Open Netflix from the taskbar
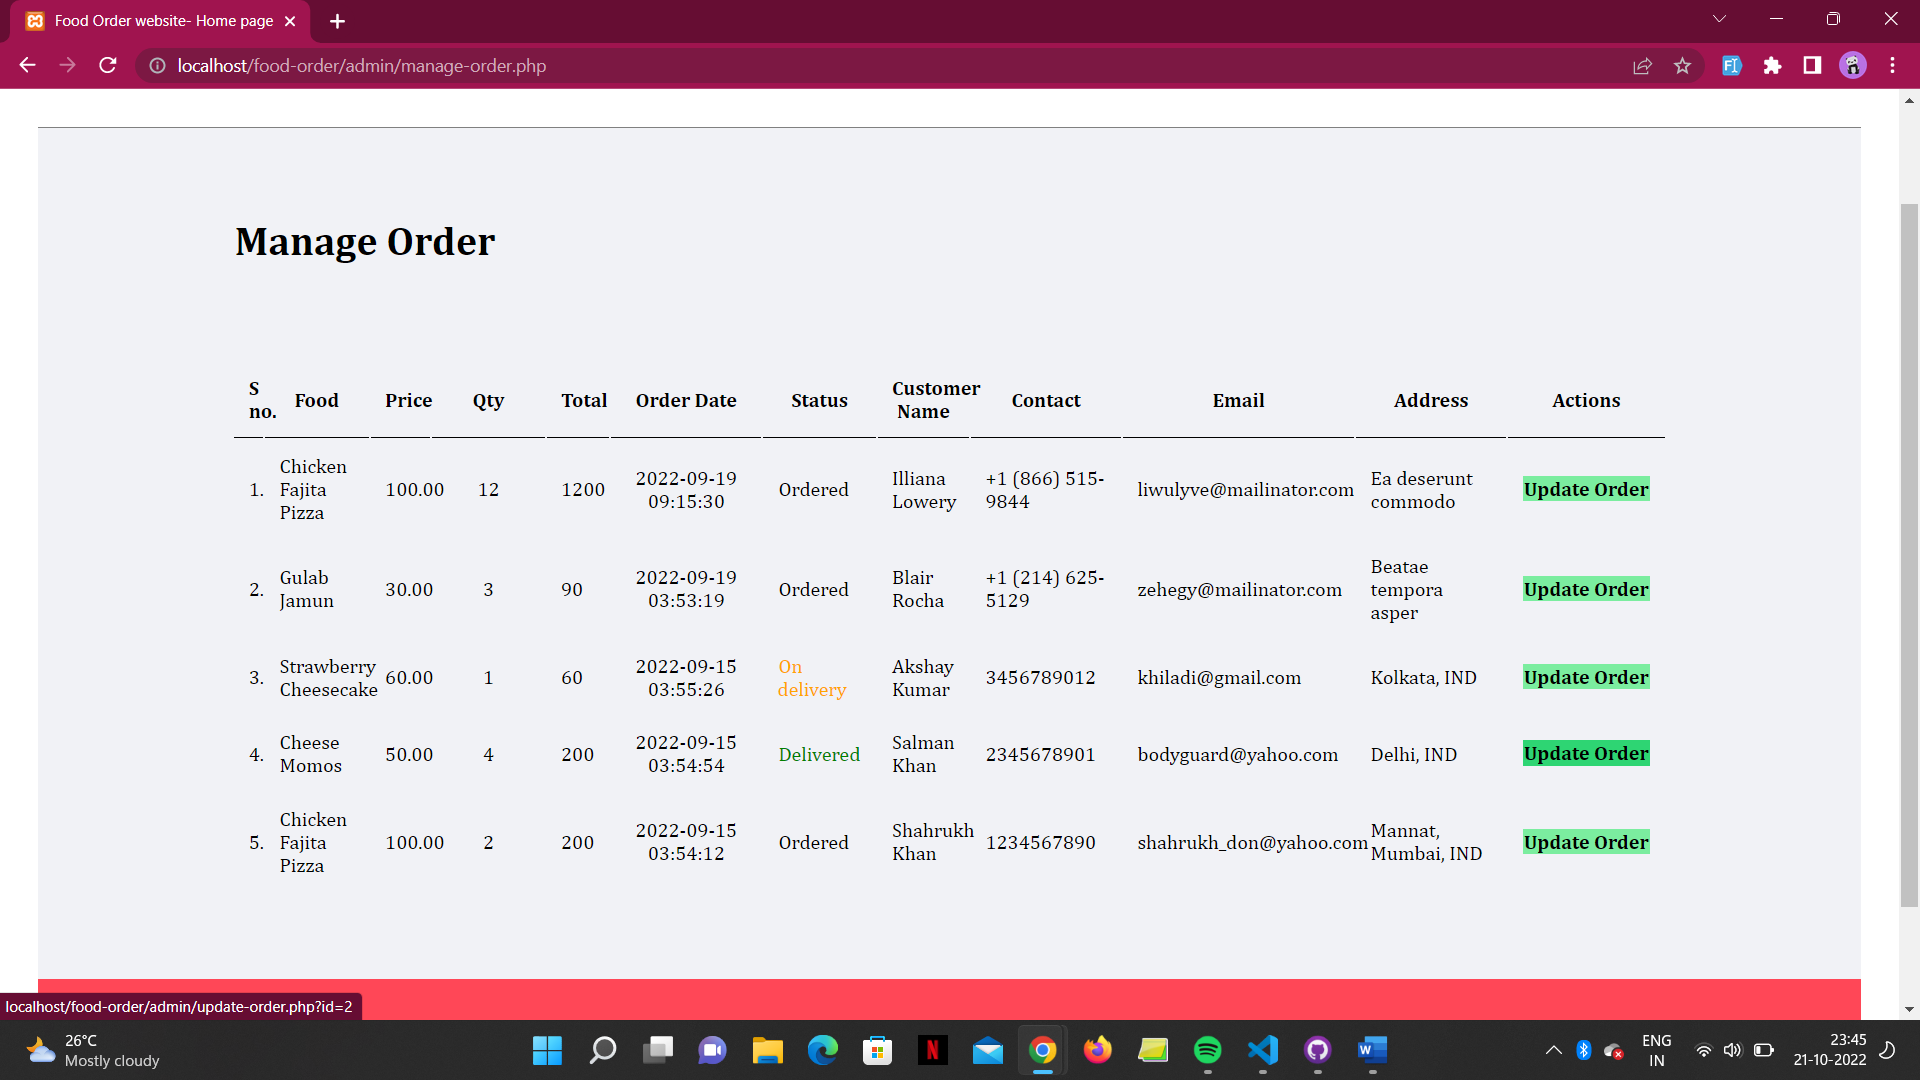 933,1051
